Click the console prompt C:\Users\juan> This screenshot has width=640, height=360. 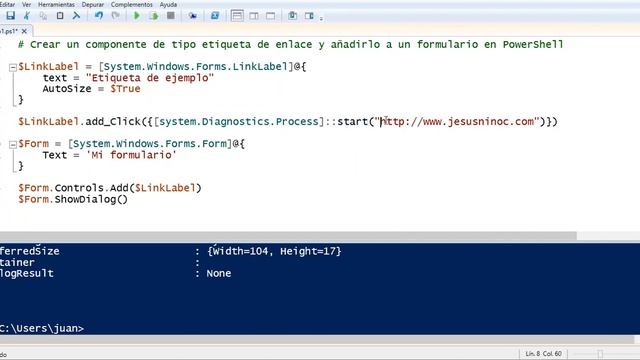click(x=42, y=329)
